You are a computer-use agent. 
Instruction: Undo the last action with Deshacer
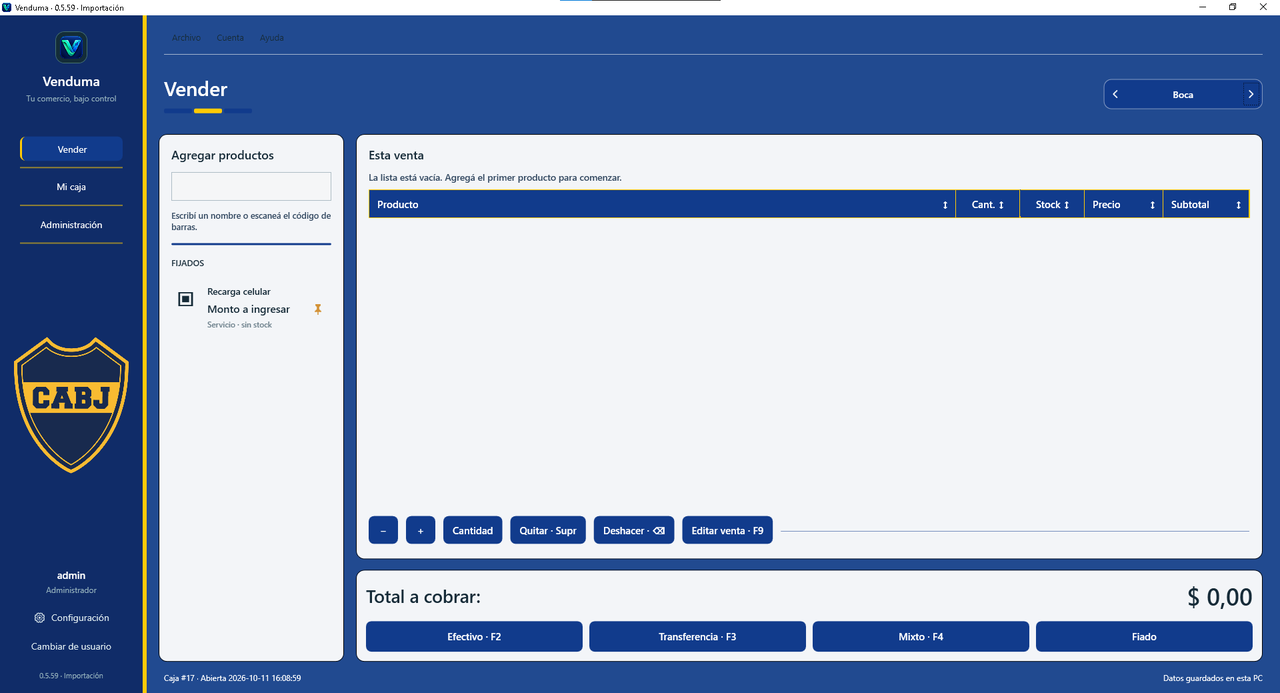point(634,530)
